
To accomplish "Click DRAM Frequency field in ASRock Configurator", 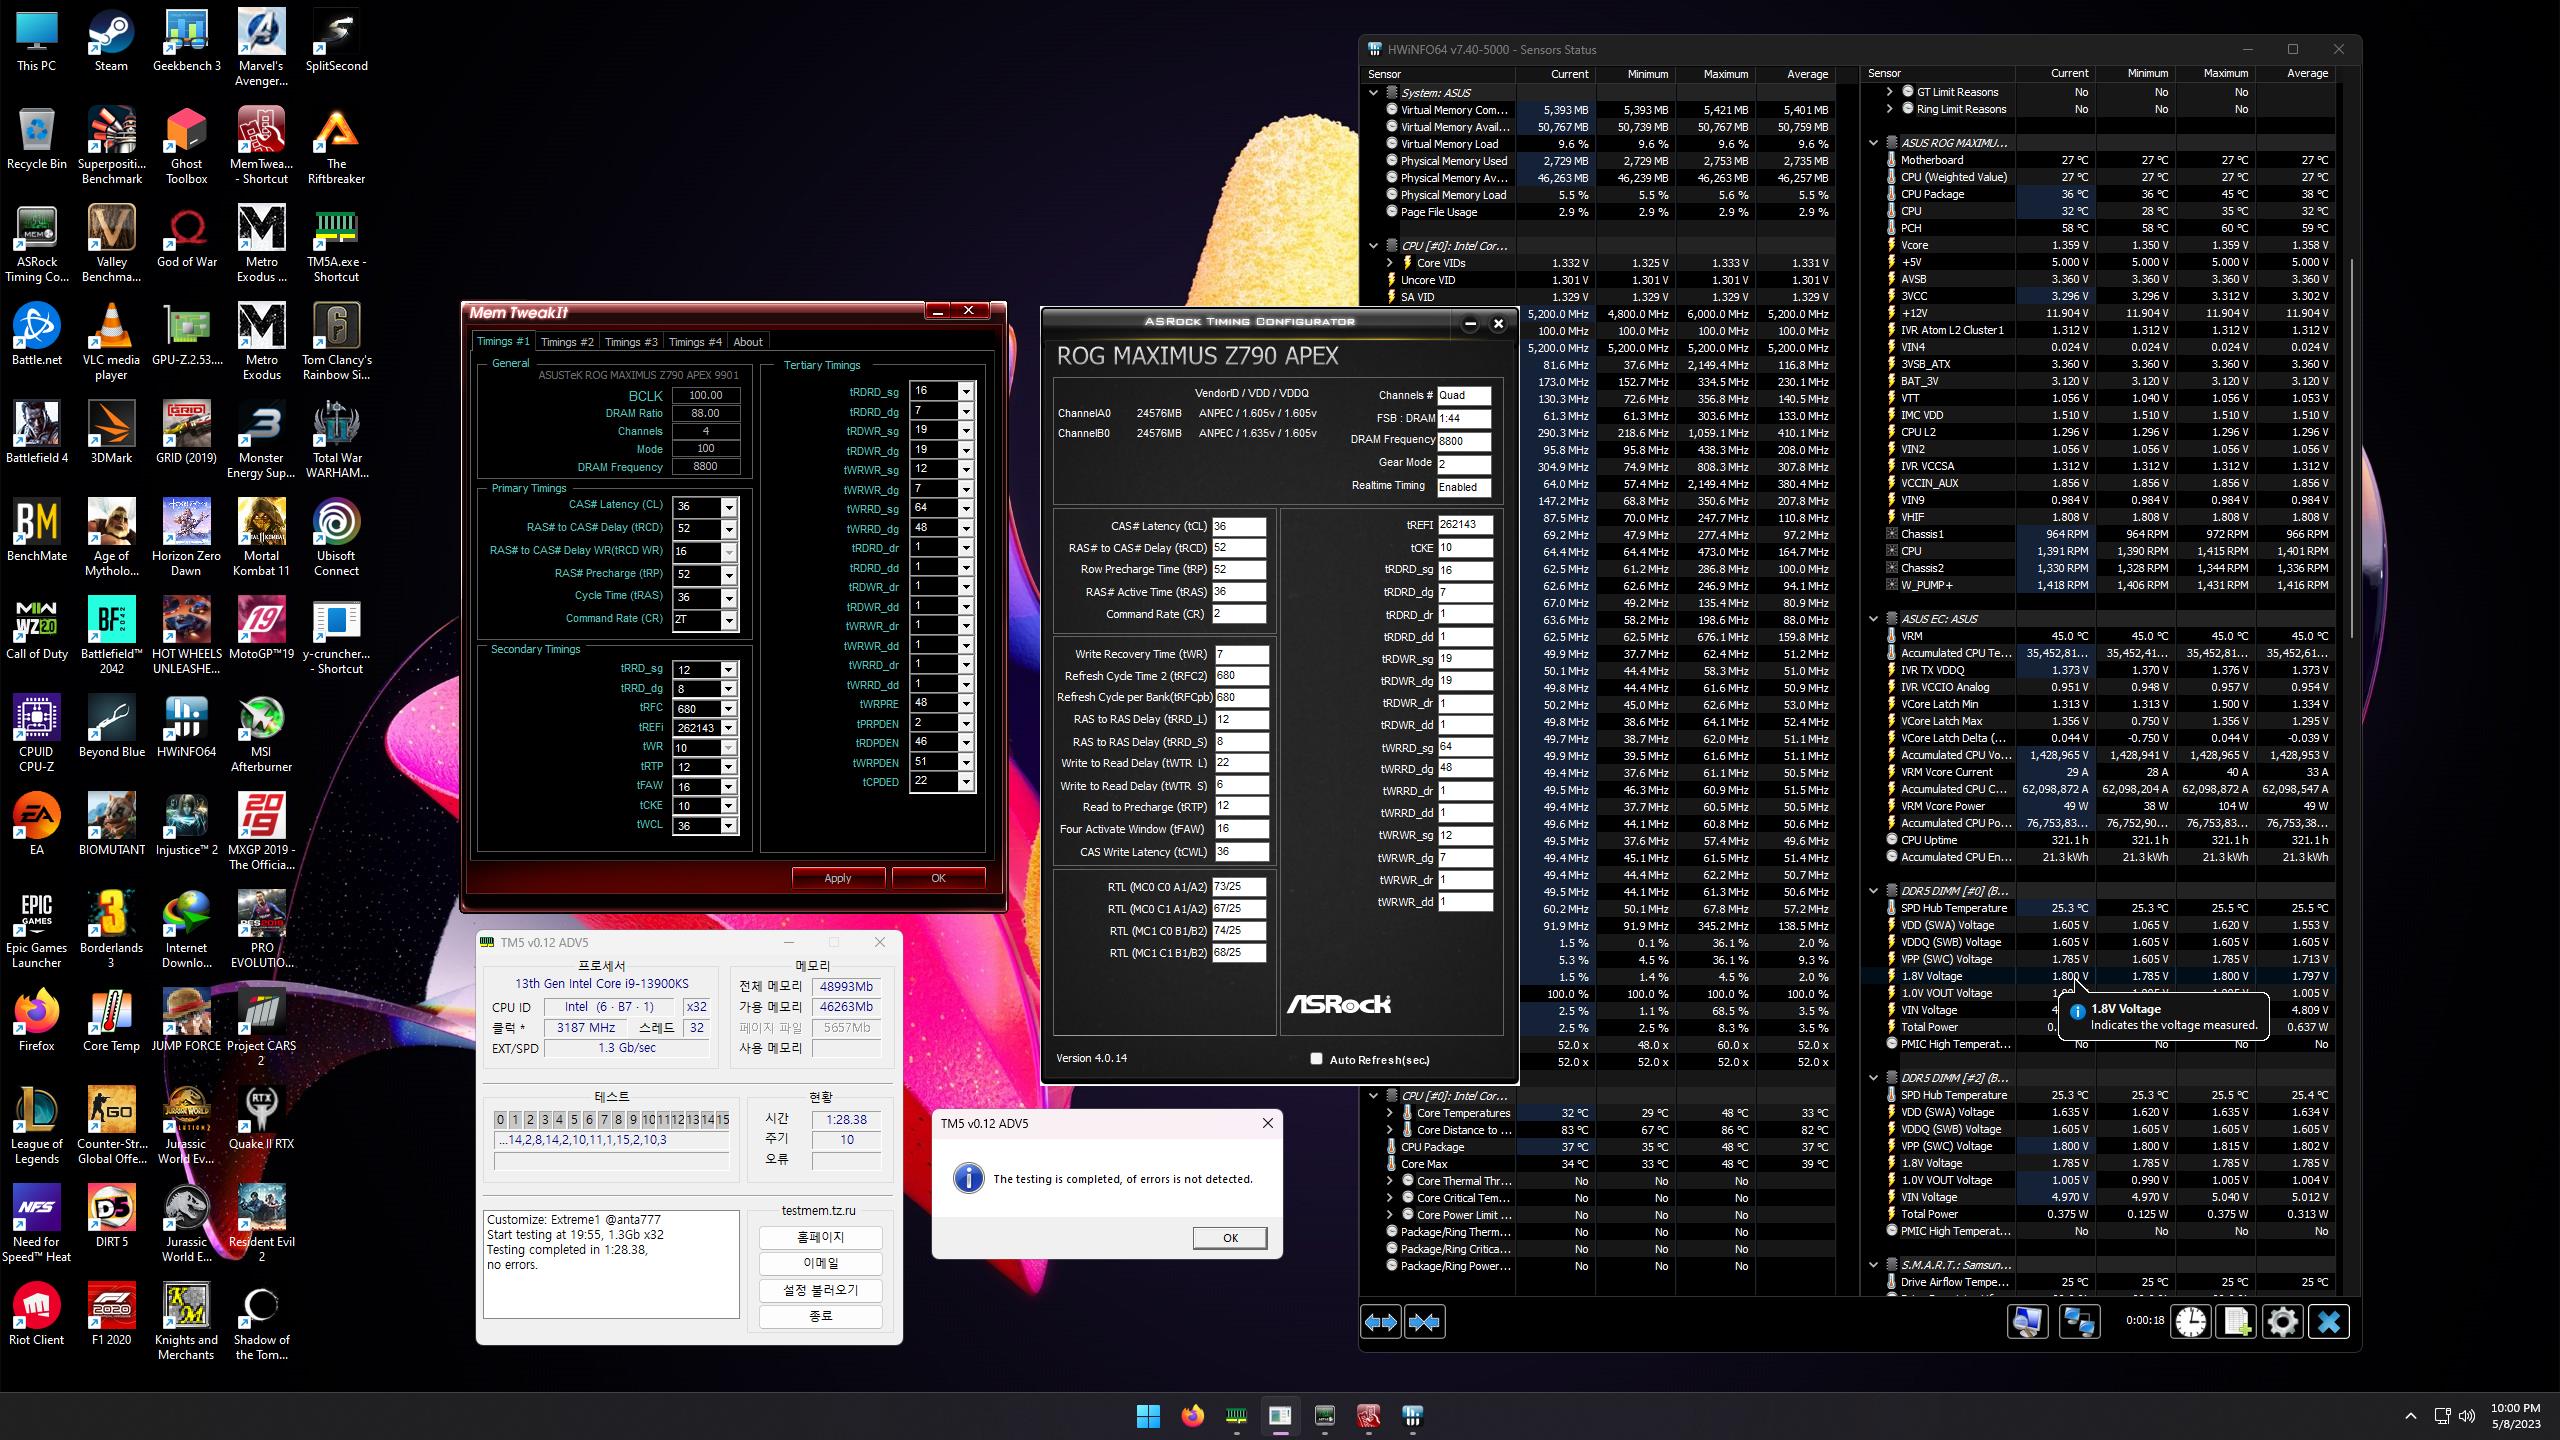I will [x=1464, y=441].
